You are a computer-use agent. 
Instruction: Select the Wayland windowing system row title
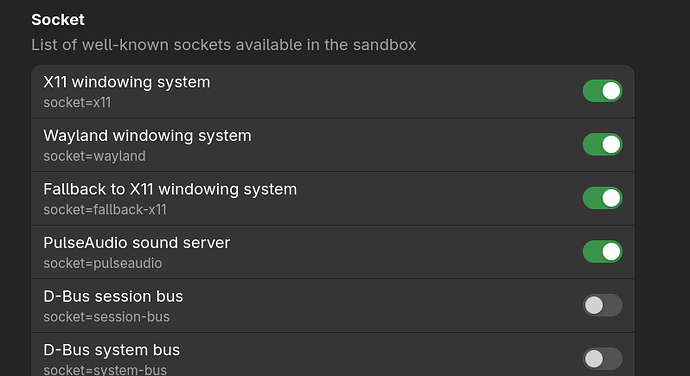(147, 136)
